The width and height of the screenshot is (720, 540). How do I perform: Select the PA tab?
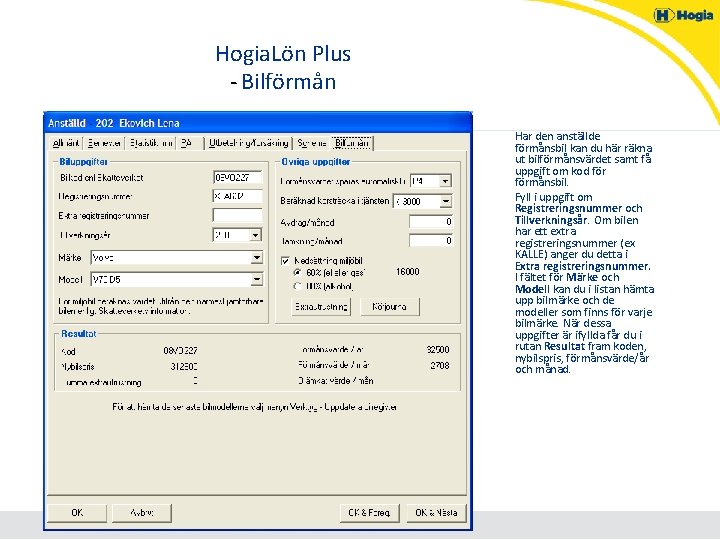click(x=188, y=143)
